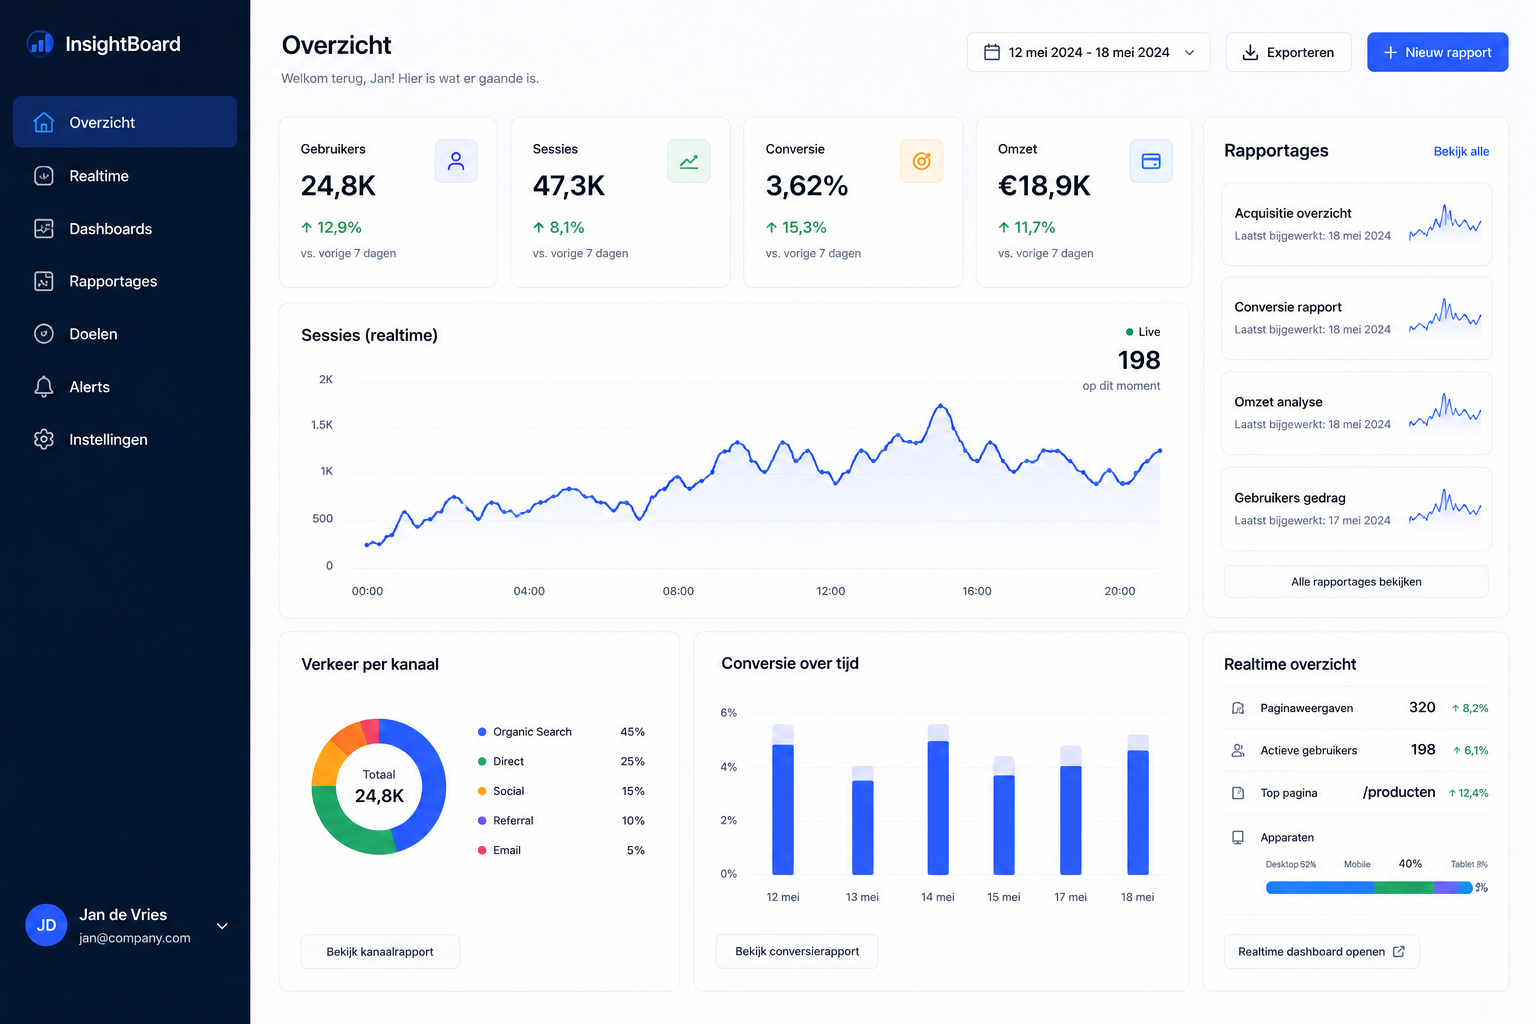Click the plus icon on Nieuw rapport button
This screenshot has width=1536, height=1024.
click(x=1390, y=52)
